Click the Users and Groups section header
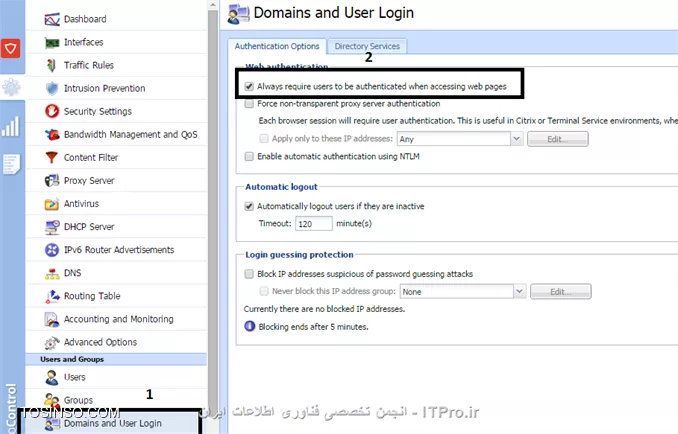 point(116,359)
